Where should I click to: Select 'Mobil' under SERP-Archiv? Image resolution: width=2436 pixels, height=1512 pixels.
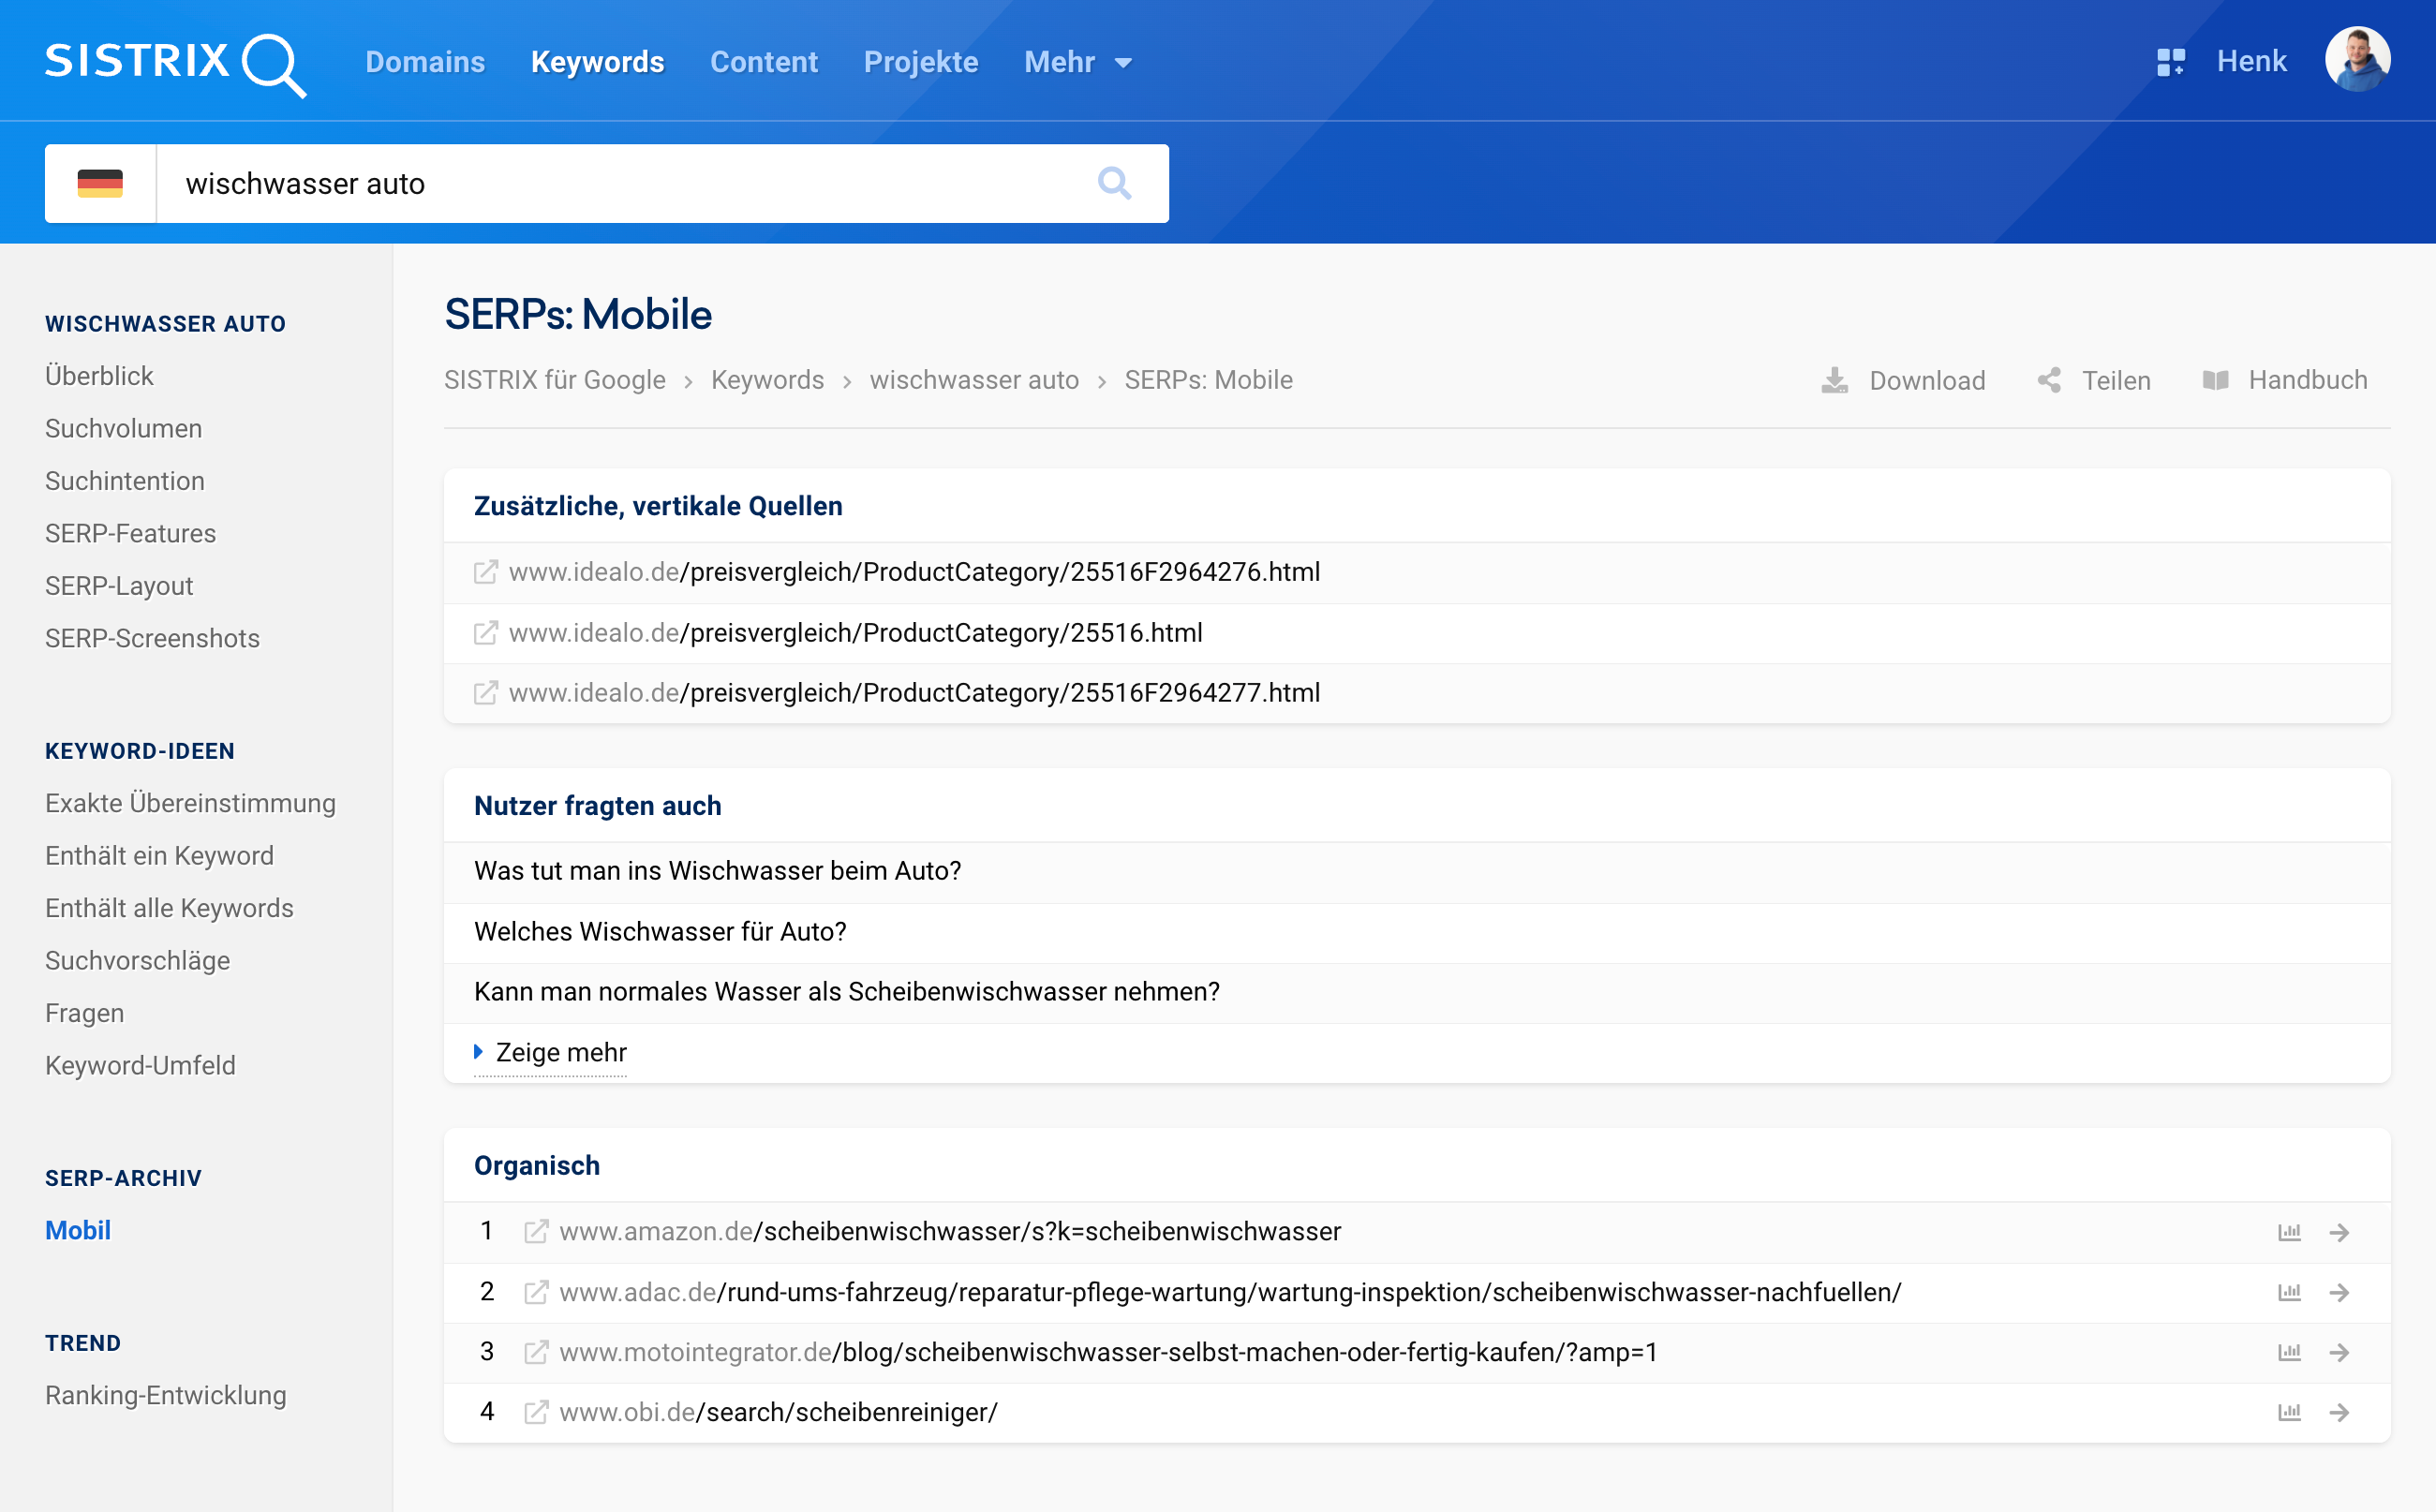click(x=77, y=1230)
